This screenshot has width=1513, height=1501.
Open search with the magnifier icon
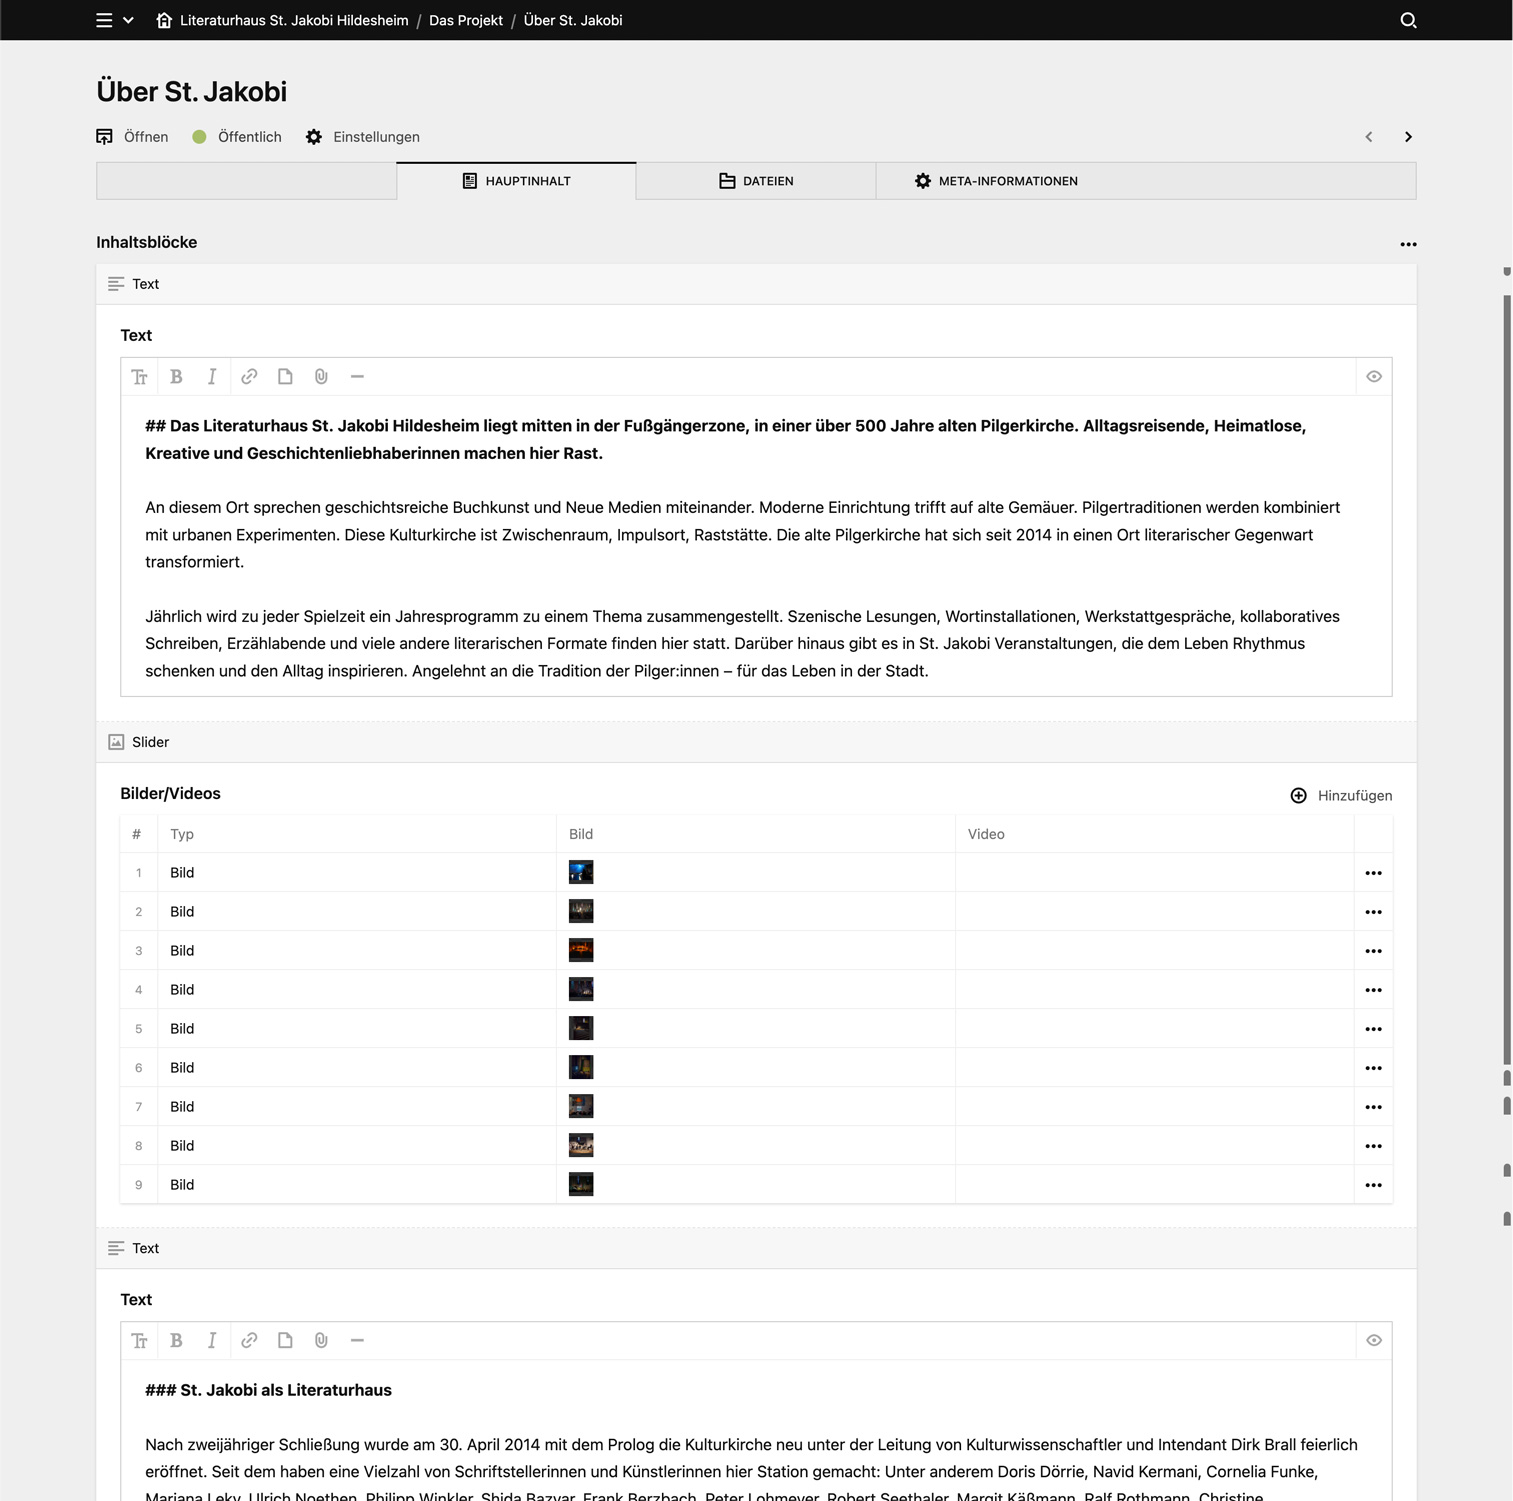[1408, 20]
